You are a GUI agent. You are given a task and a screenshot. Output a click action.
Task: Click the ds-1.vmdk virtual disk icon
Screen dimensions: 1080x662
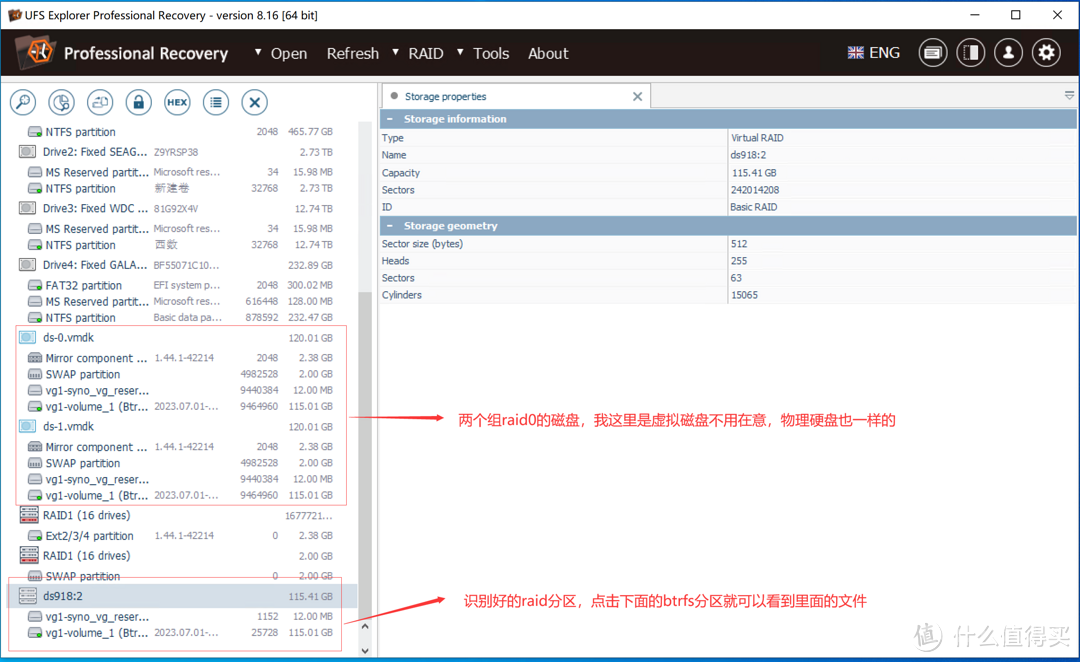[28, 426]
